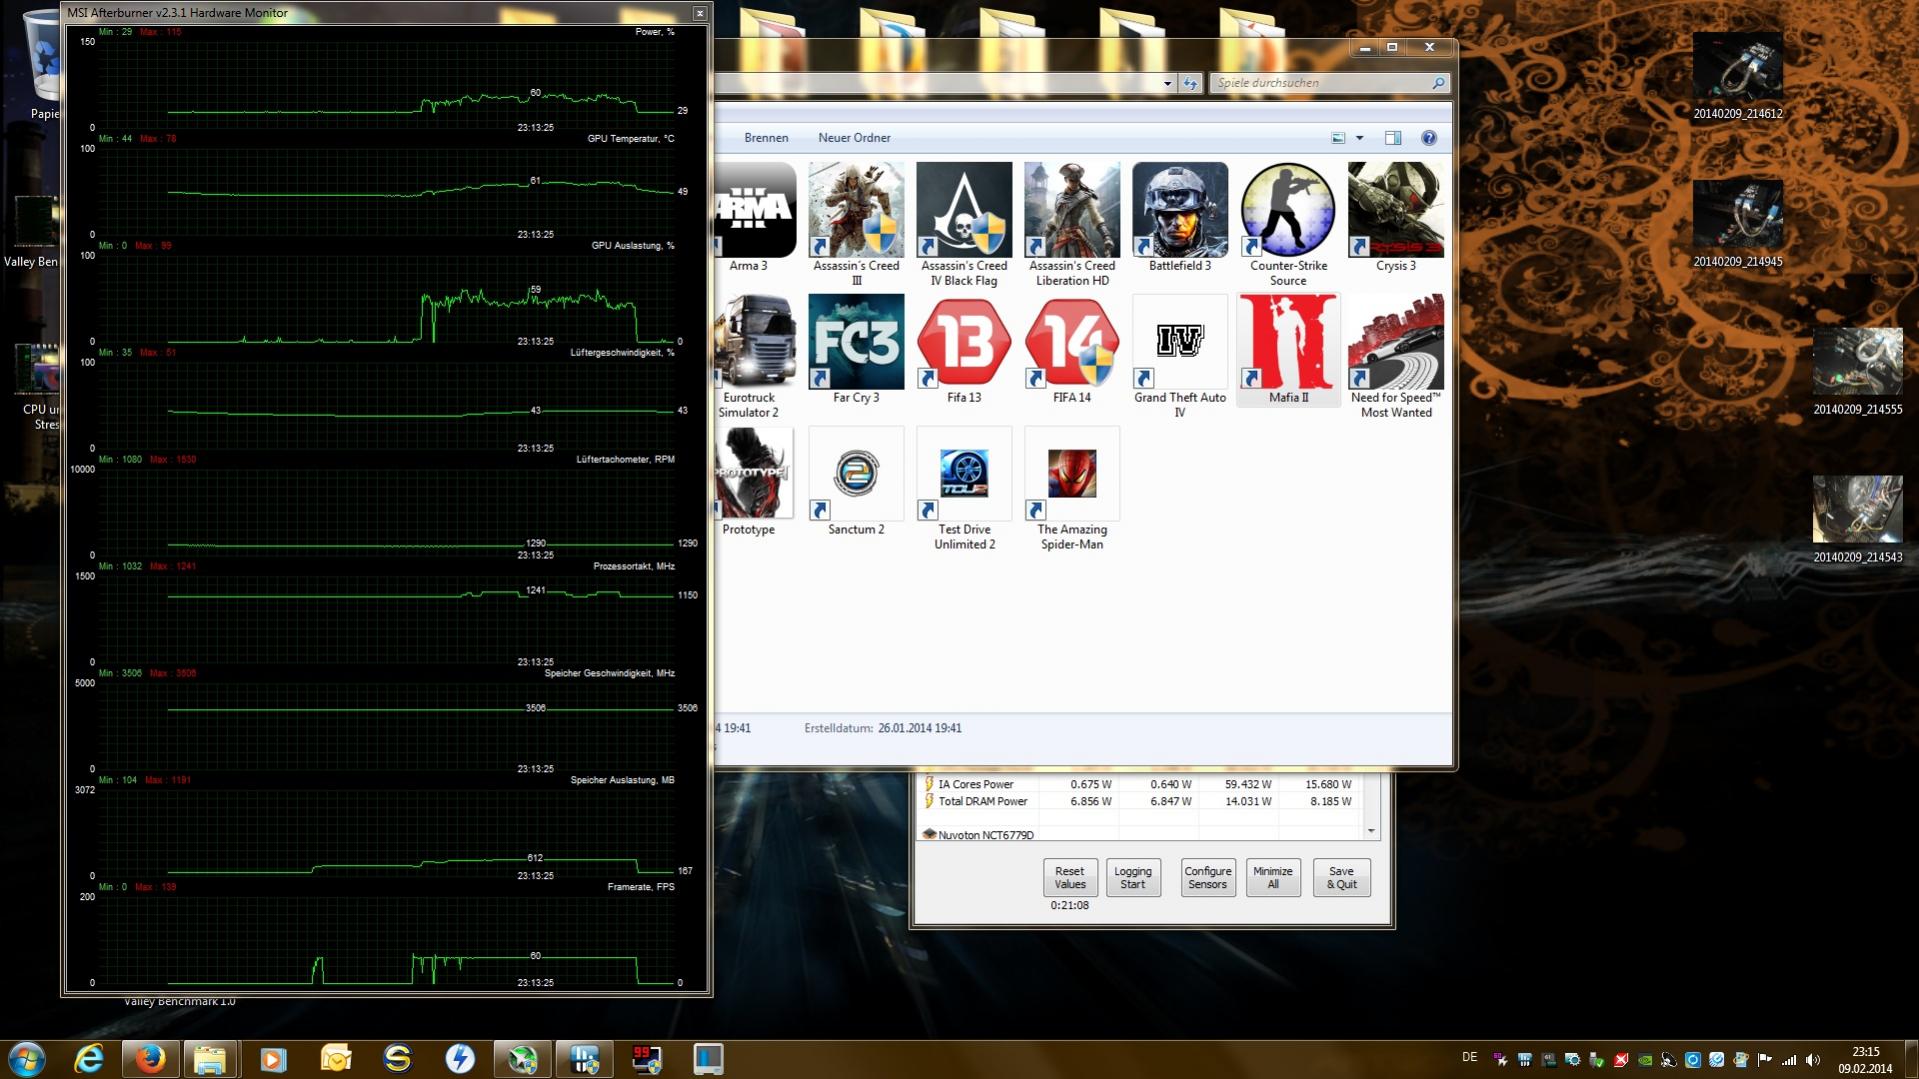This screenshot has width=1919, height=1079.
Task: Select desktop image 20140209_214543
Action: [x=1857, y=520]
